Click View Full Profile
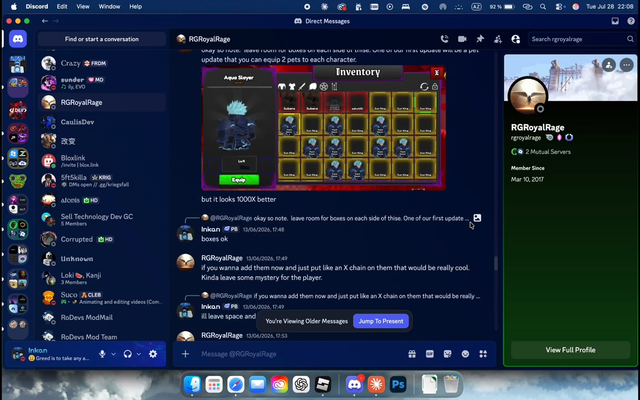The height and width of the screenshot is (400, 640). coord(570,350)
